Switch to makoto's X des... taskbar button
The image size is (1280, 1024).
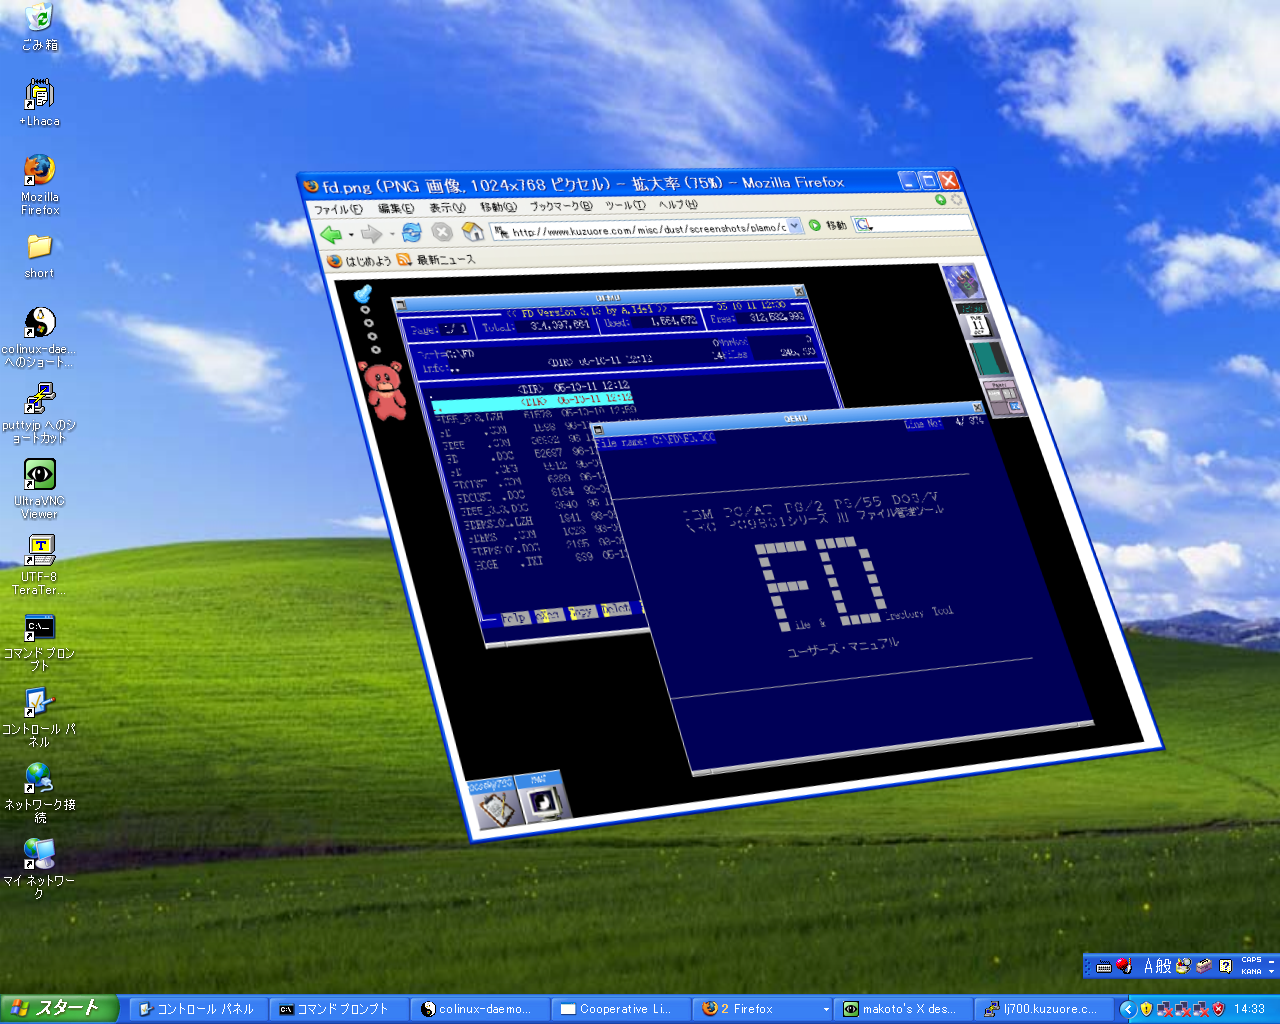[x=903, y=1009]
